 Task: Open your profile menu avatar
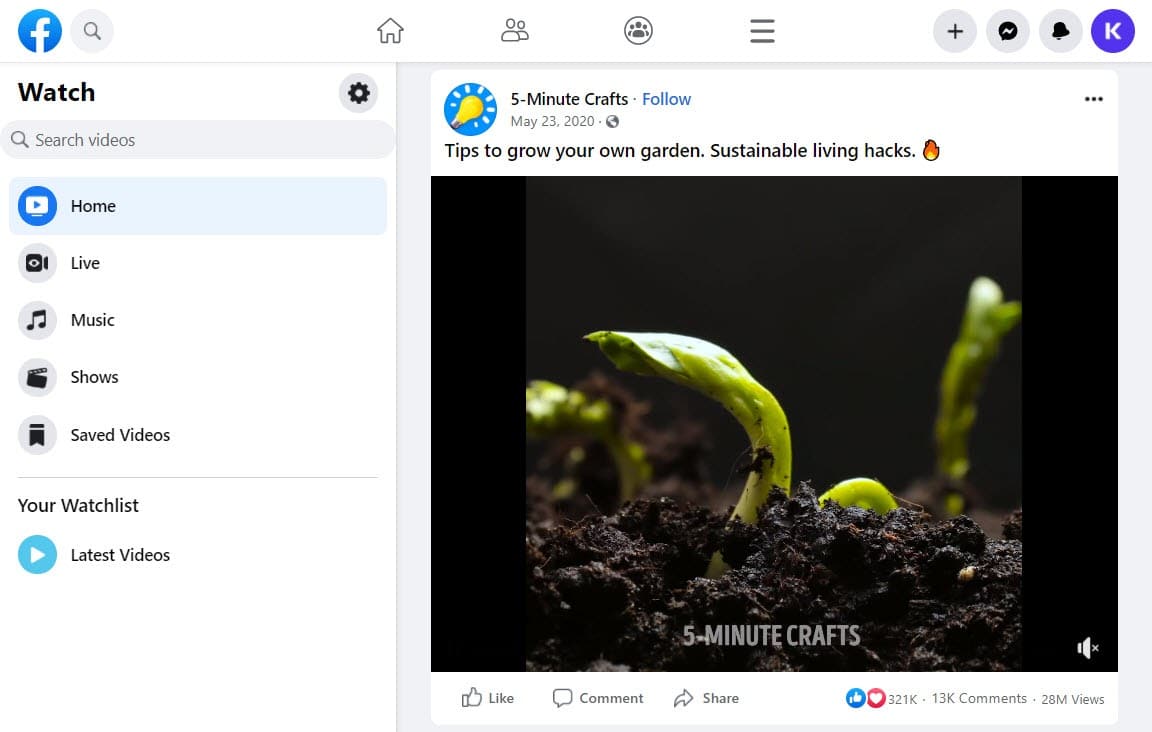click(x=1112, y=30)
